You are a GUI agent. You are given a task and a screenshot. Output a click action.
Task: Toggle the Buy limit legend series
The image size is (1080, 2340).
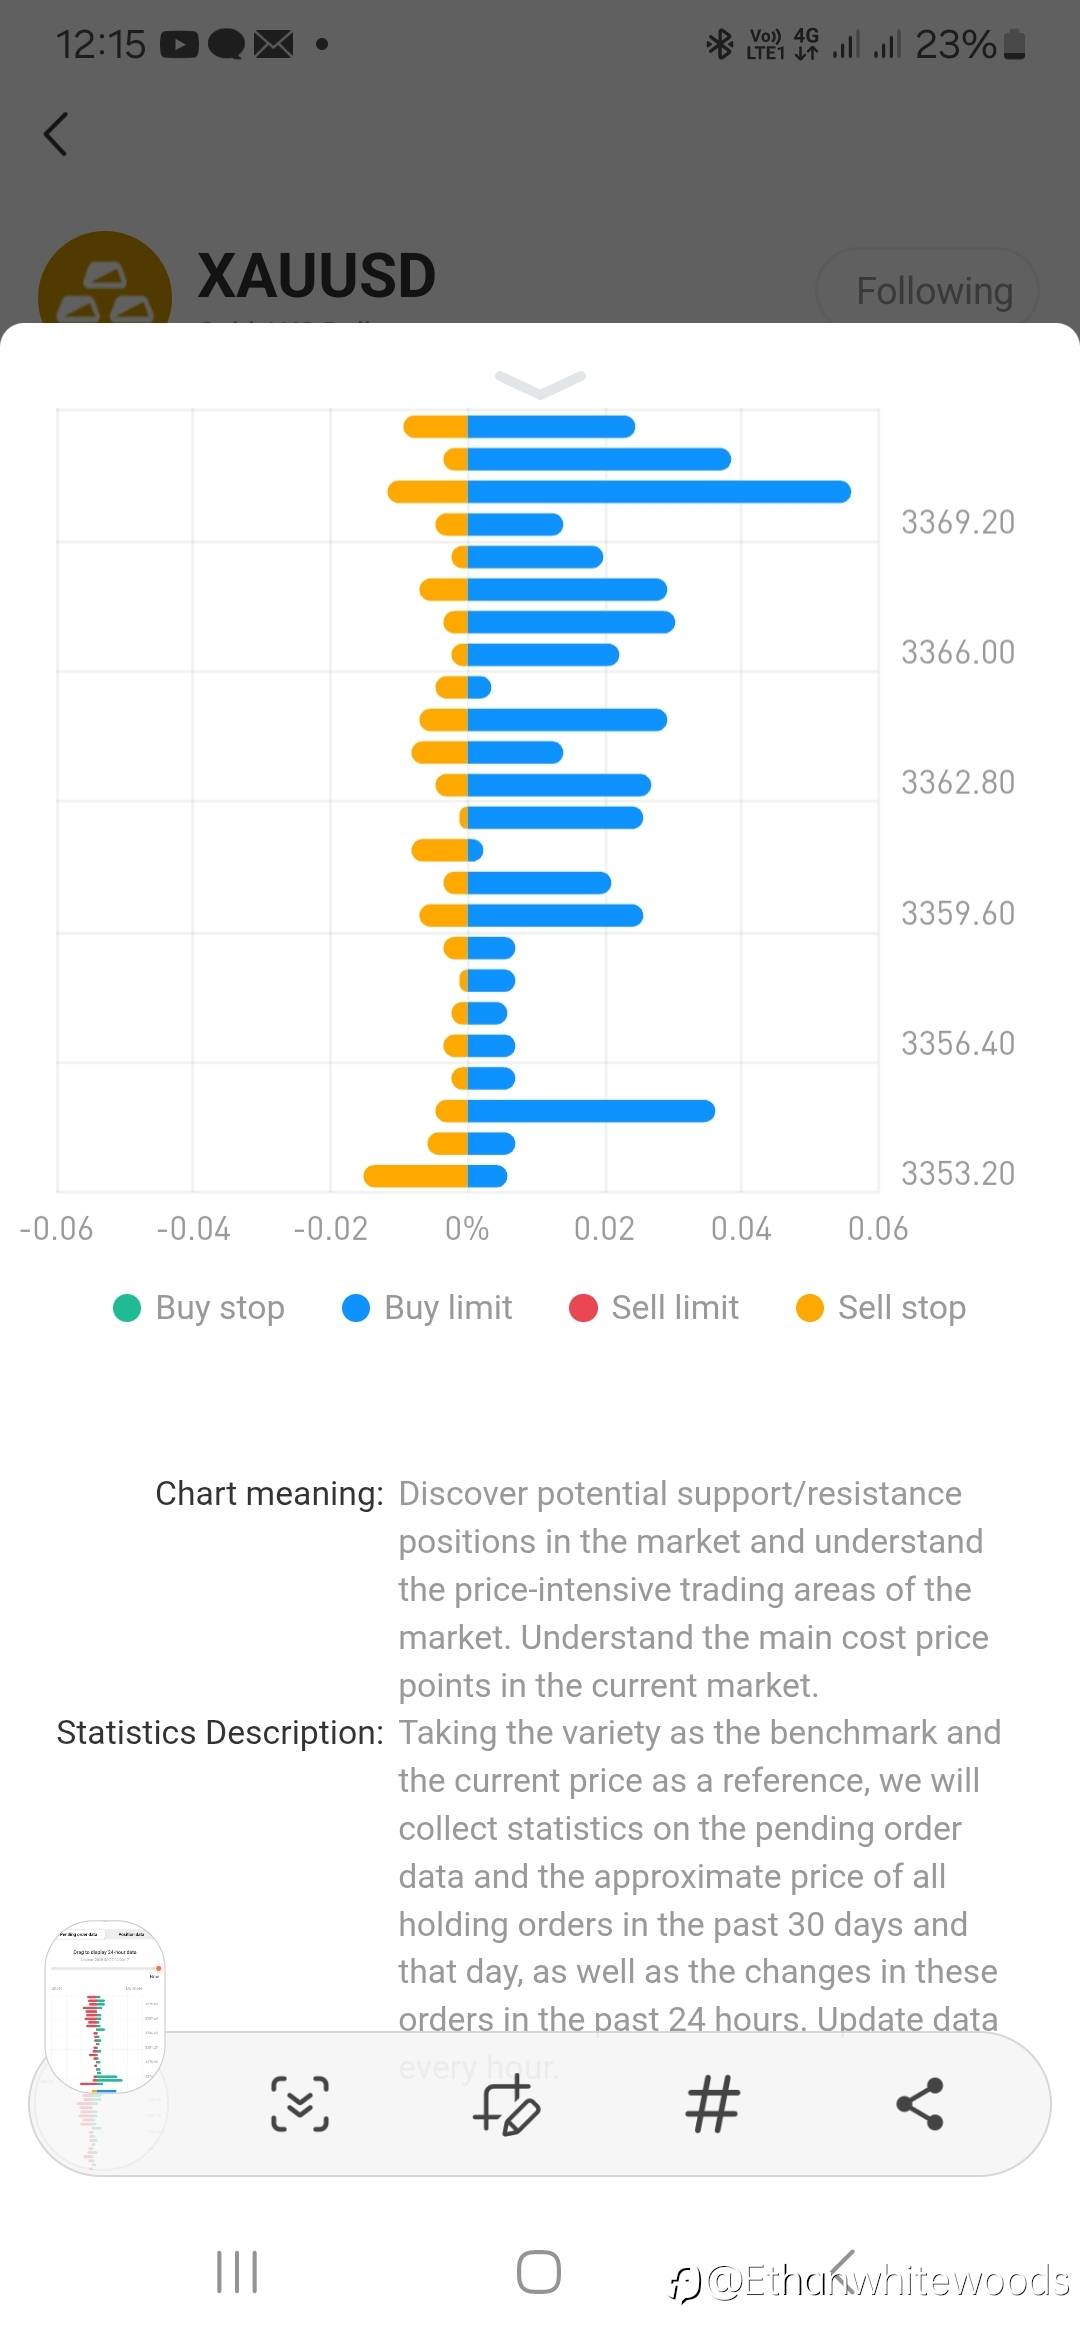[x=427, y=1308]
